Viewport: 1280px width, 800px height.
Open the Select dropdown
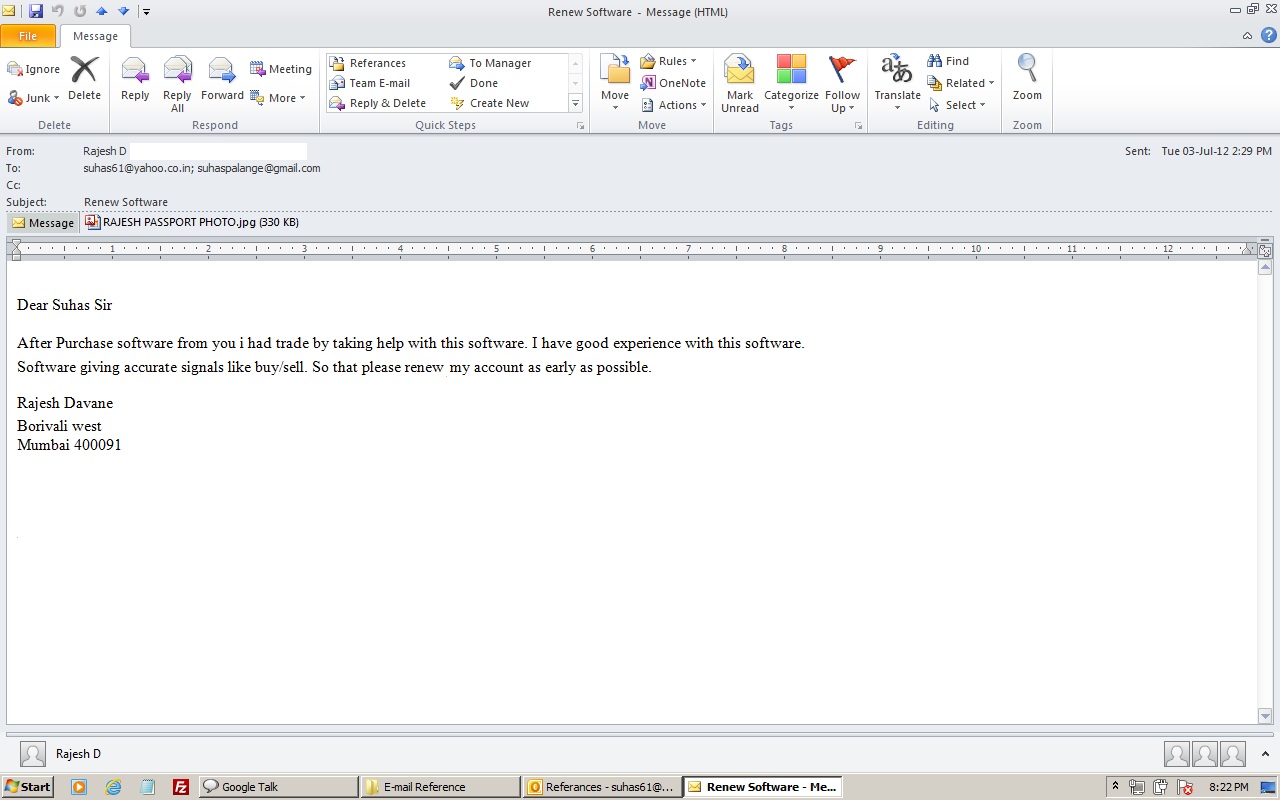[957, 105]
